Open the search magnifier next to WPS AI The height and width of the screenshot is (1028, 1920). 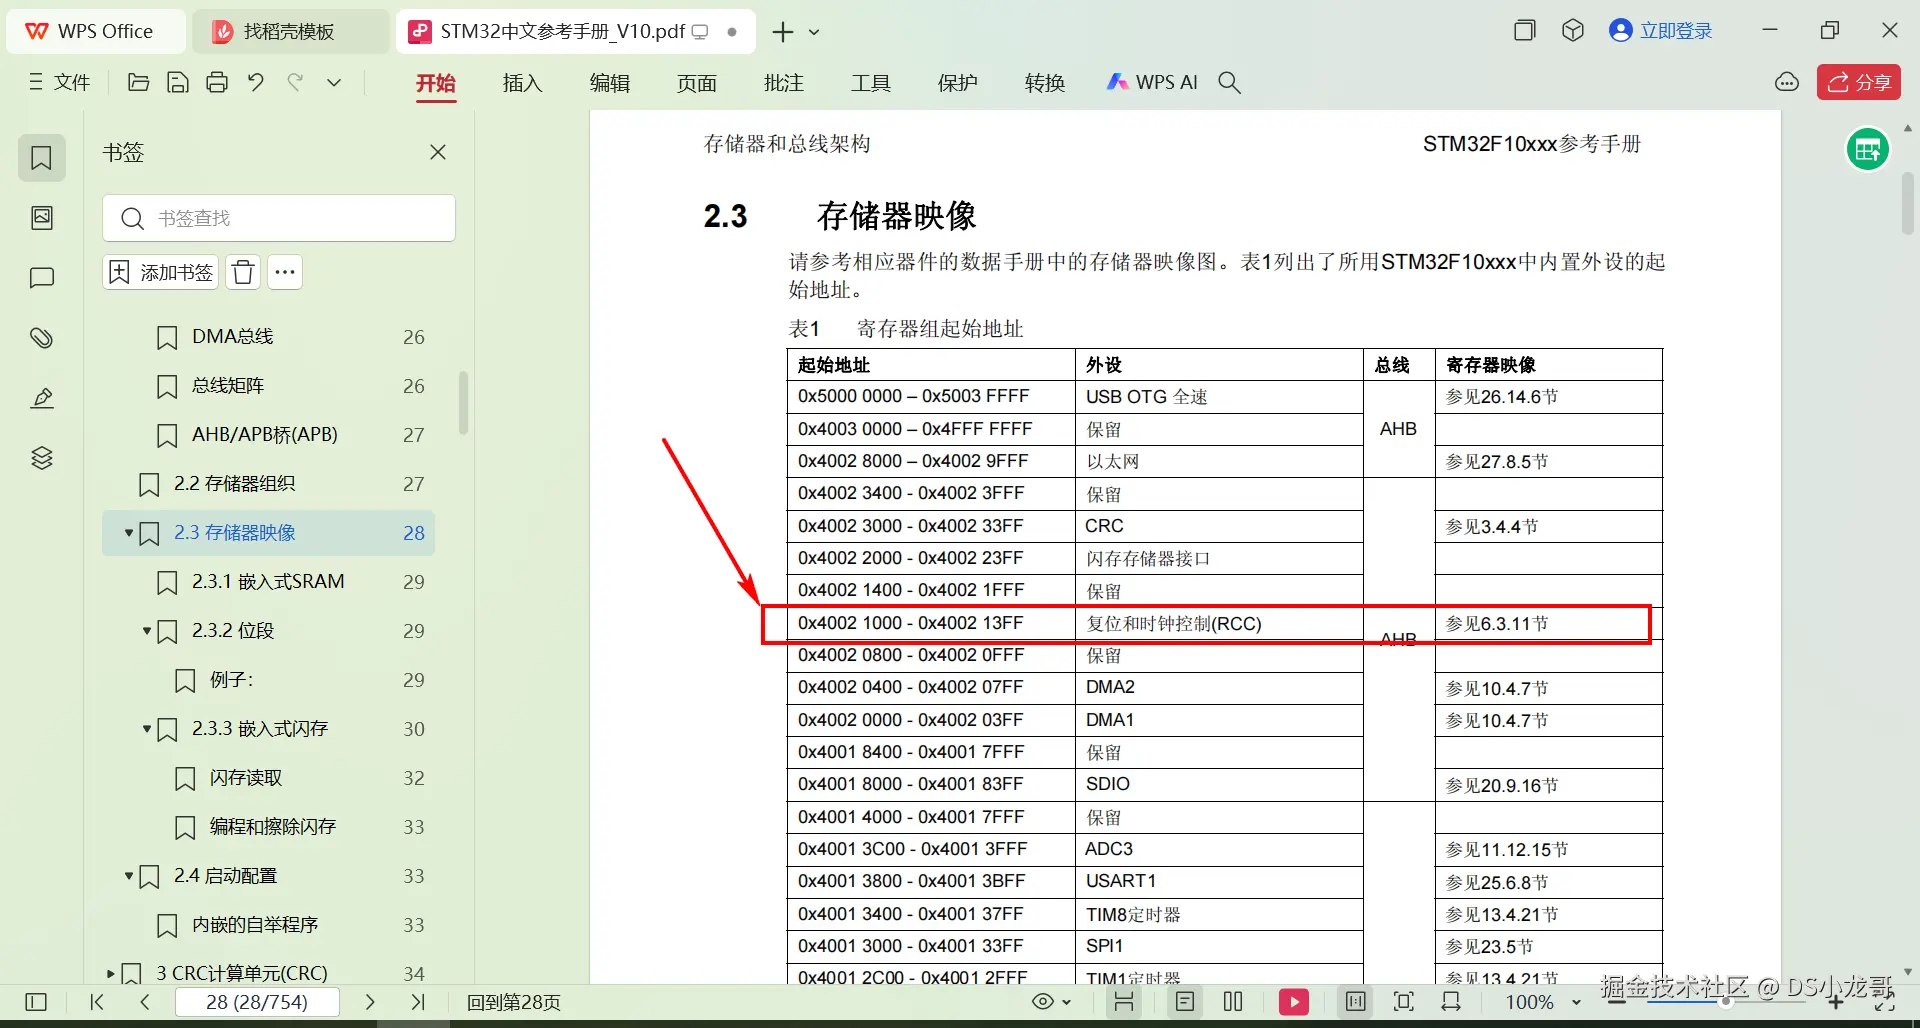pos(1230,83)
